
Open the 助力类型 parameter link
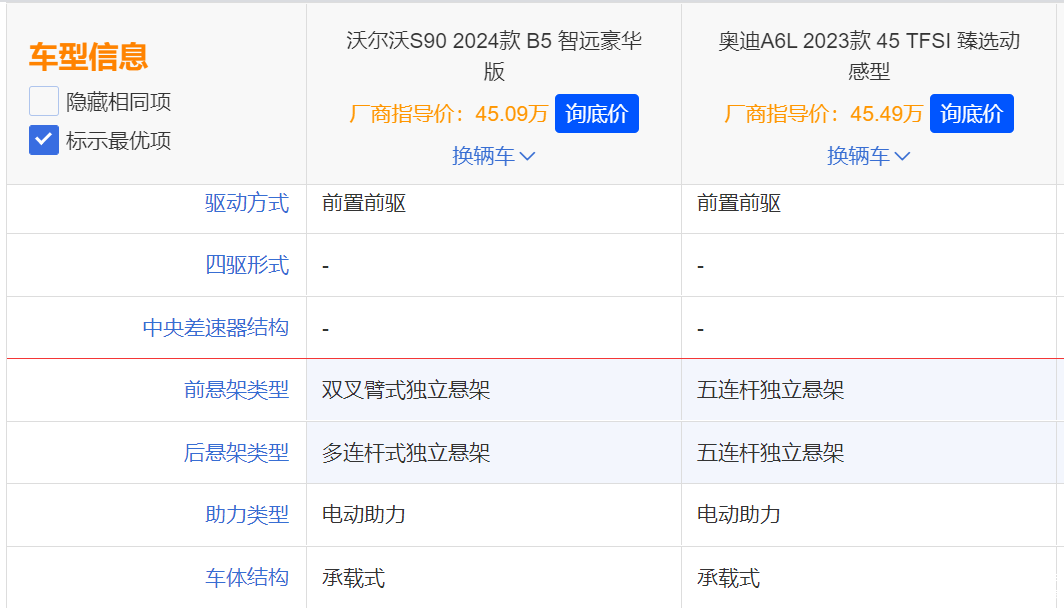tap(247, 515)
